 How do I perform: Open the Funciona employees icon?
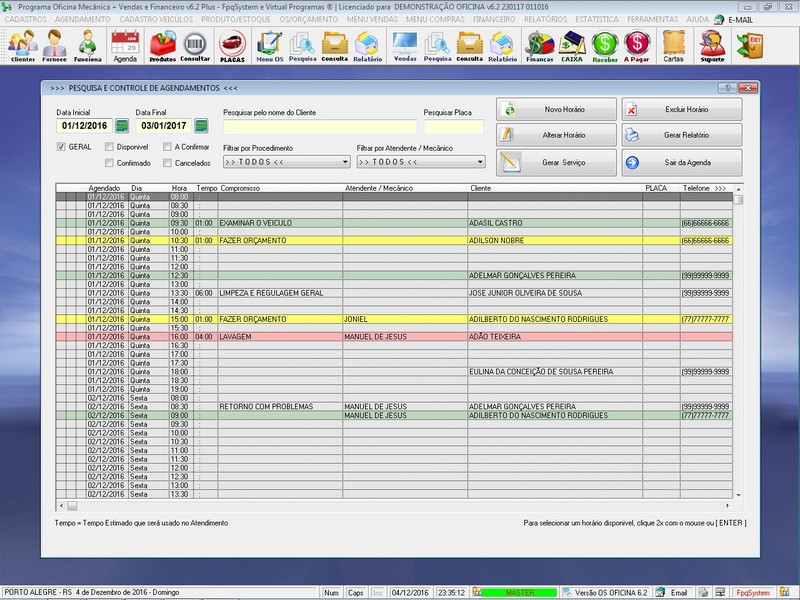(87, 46)
